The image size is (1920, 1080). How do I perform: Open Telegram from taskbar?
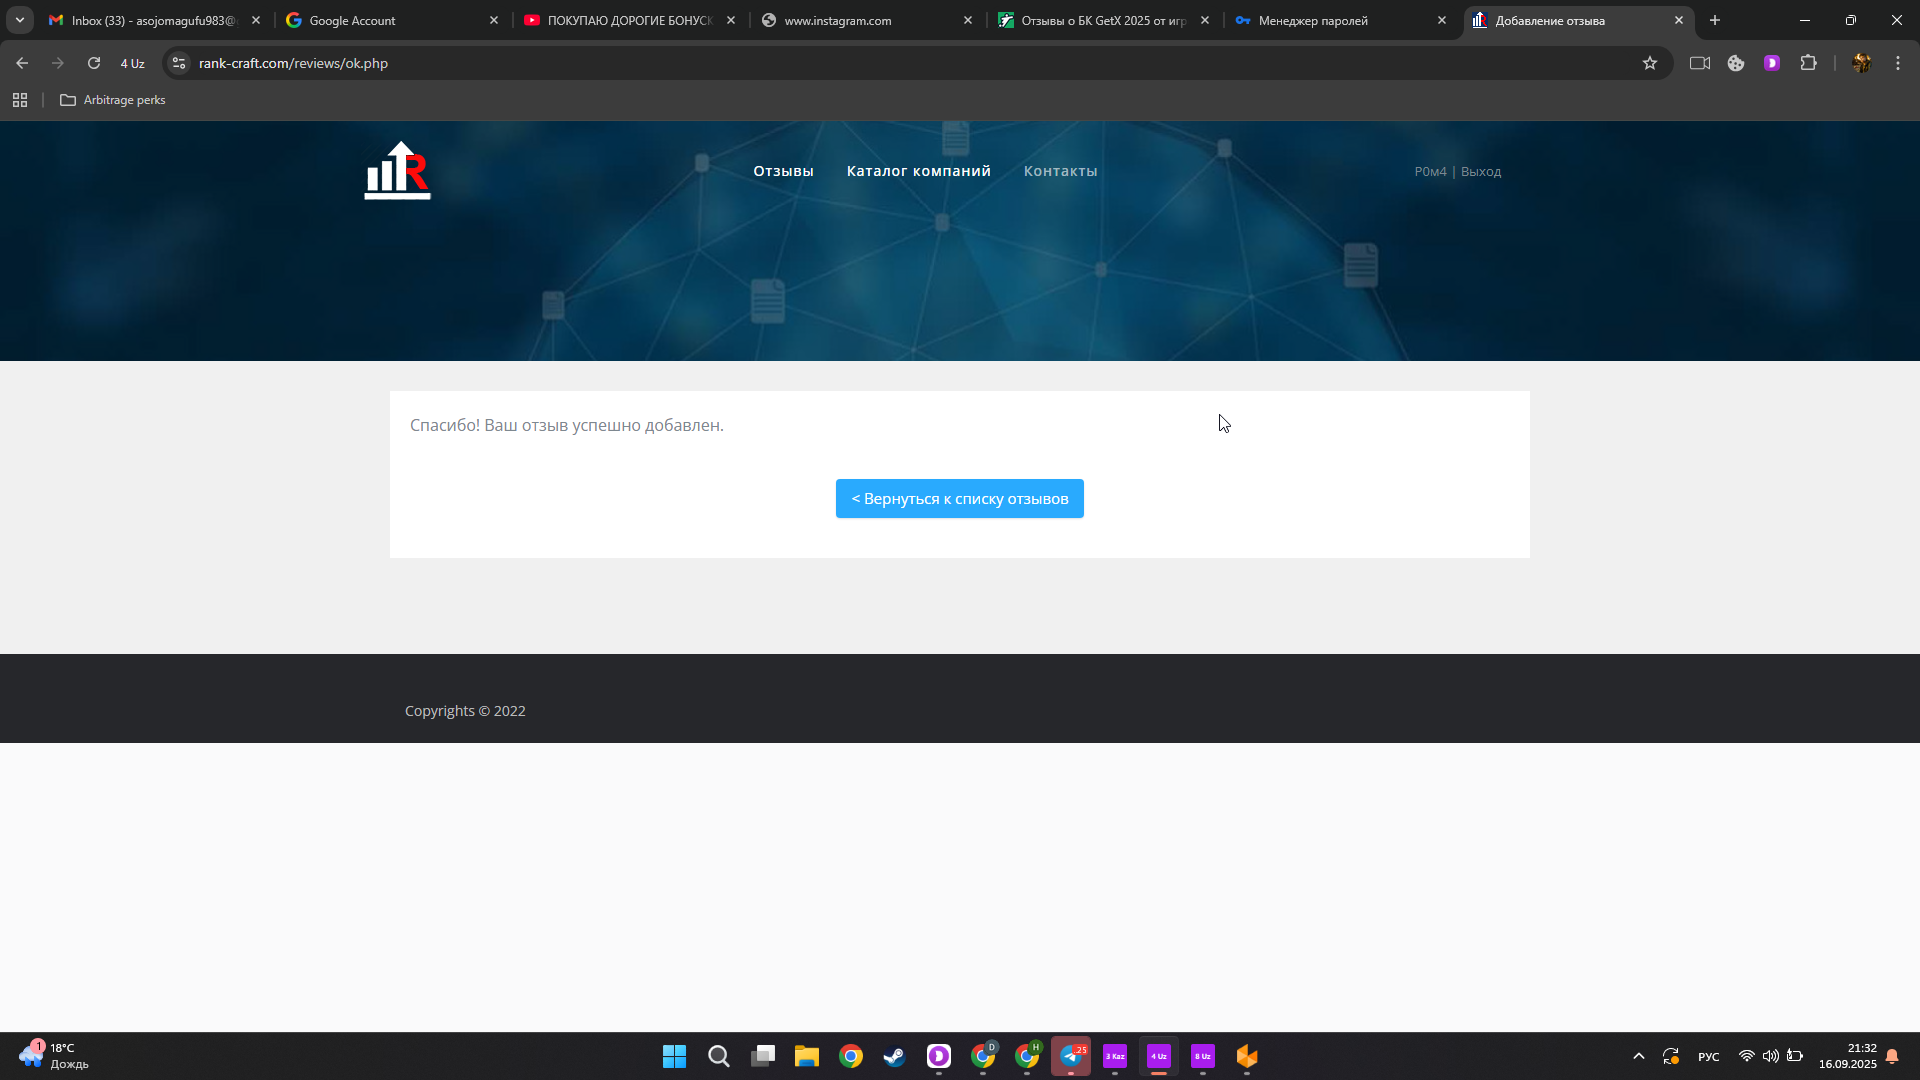(x=1071, y=1056)
